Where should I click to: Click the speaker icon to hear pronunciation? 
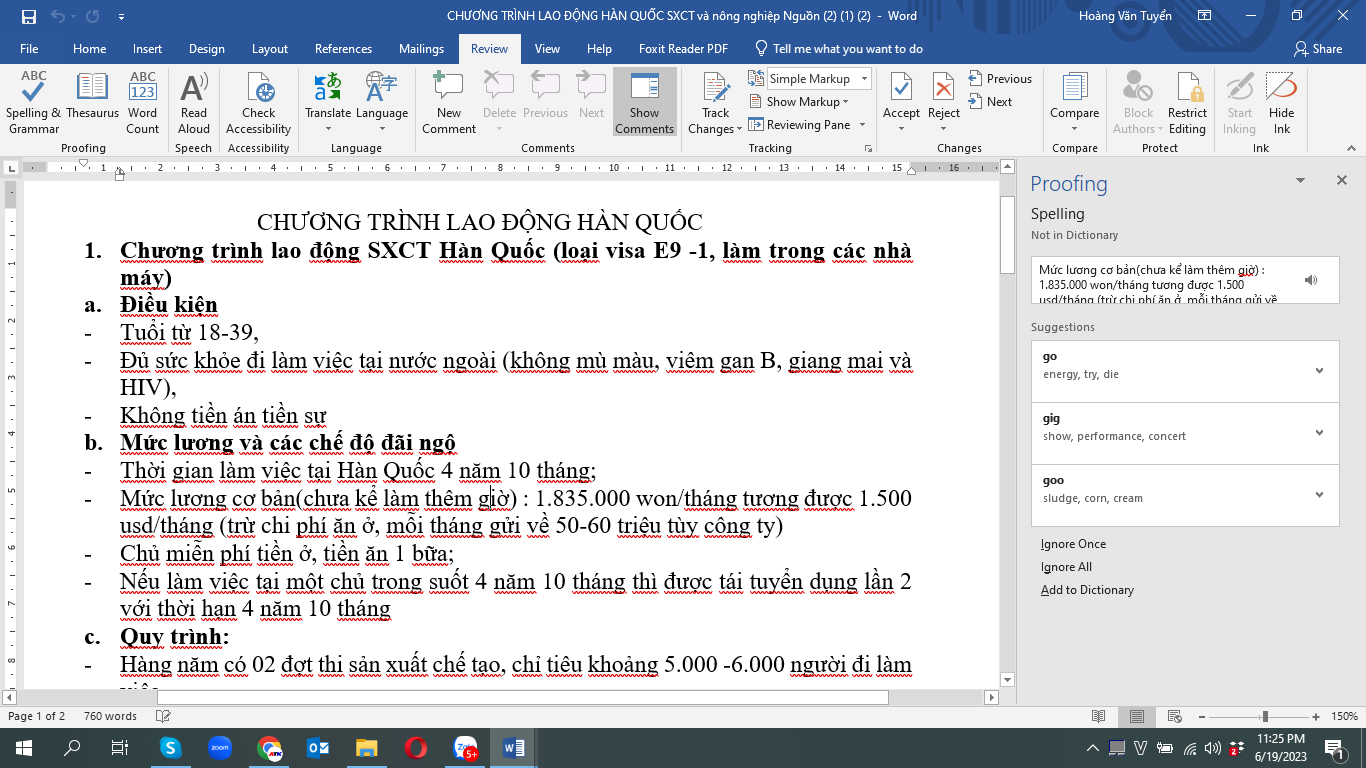[x=1310, y=279]
